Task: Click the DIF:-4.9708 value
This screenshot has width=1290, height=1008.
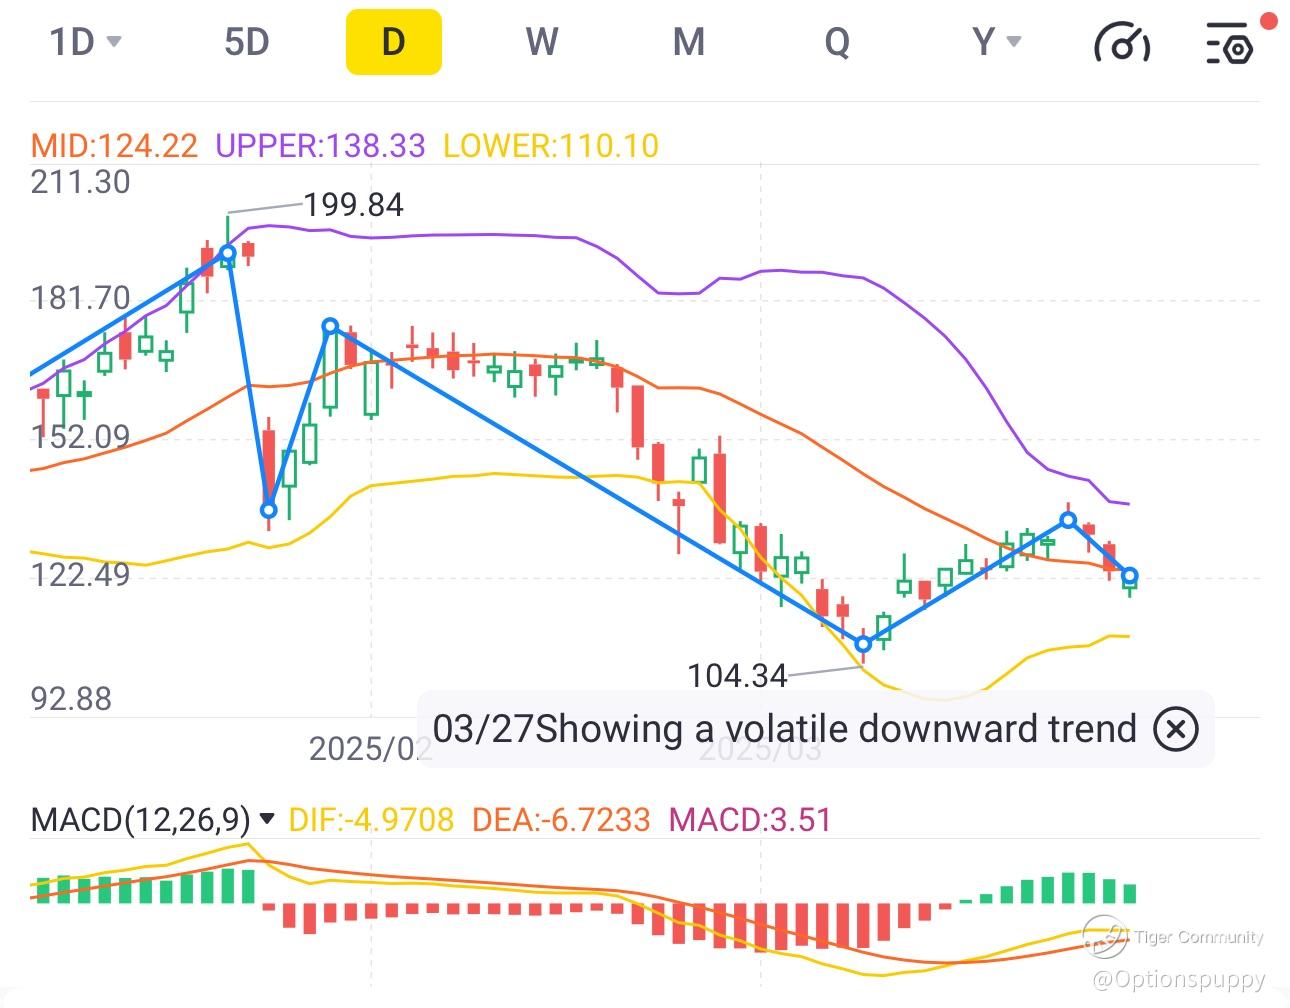Action: [x=371, y=820]
